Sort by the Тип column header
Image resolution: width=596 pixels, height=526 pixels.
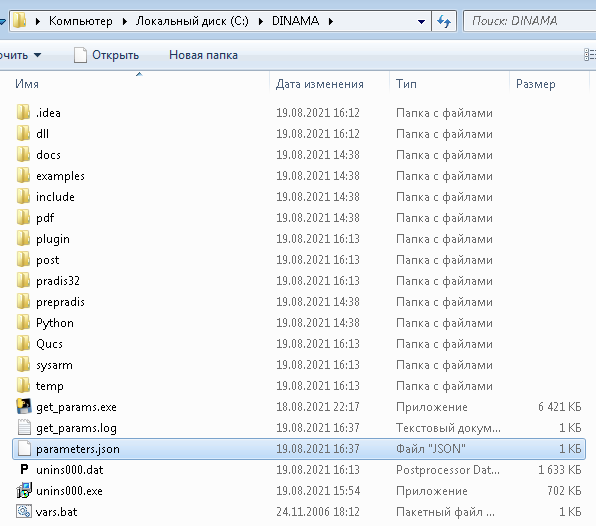[x=406, y=84]
